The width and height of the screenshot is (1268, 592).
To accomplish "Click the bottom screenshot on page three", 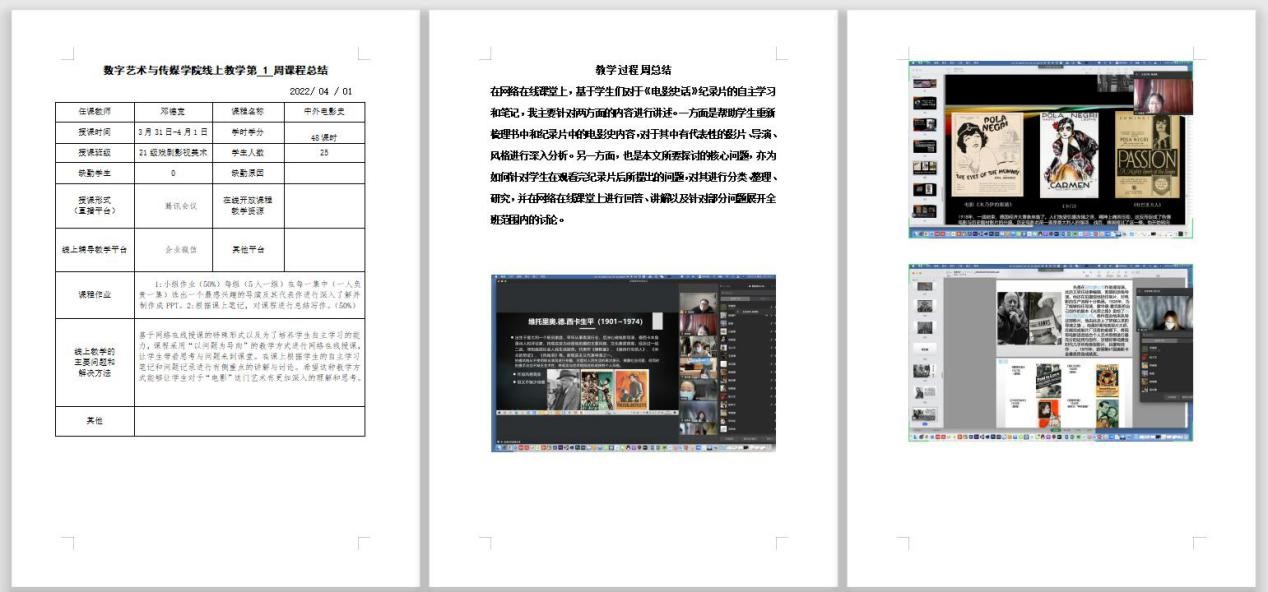I will [x=1050, y=352].
